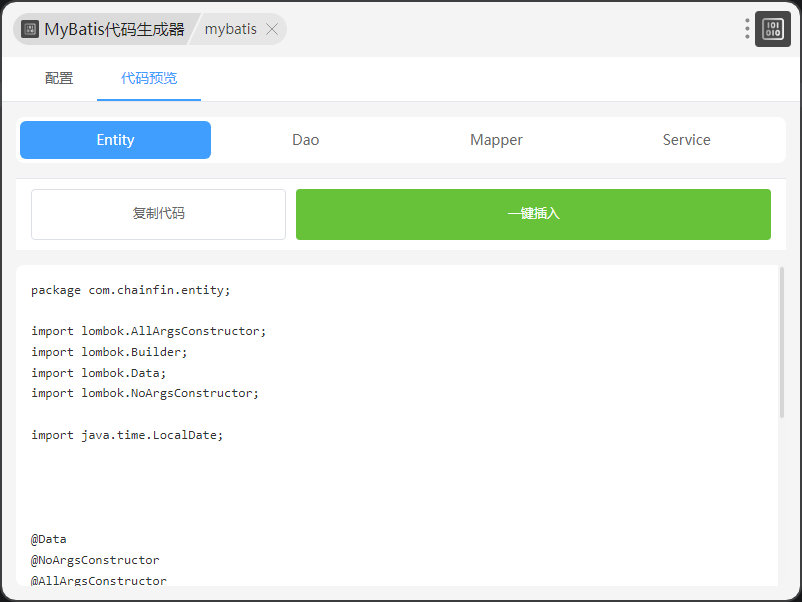
Task: Click the mybatis tab label
Action: (x=231, y=29)
